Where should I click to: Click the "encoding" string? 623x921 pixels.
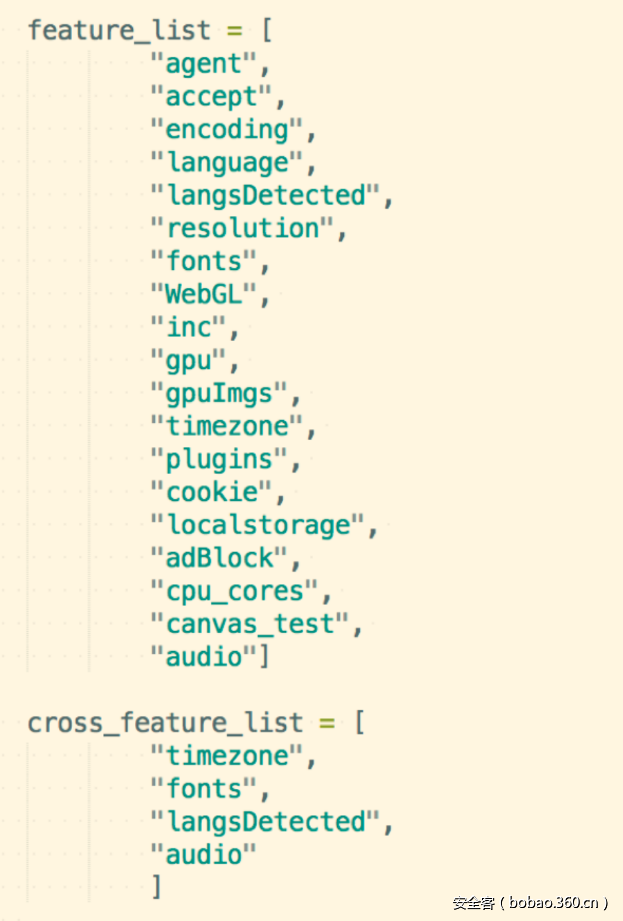[226, 129]
